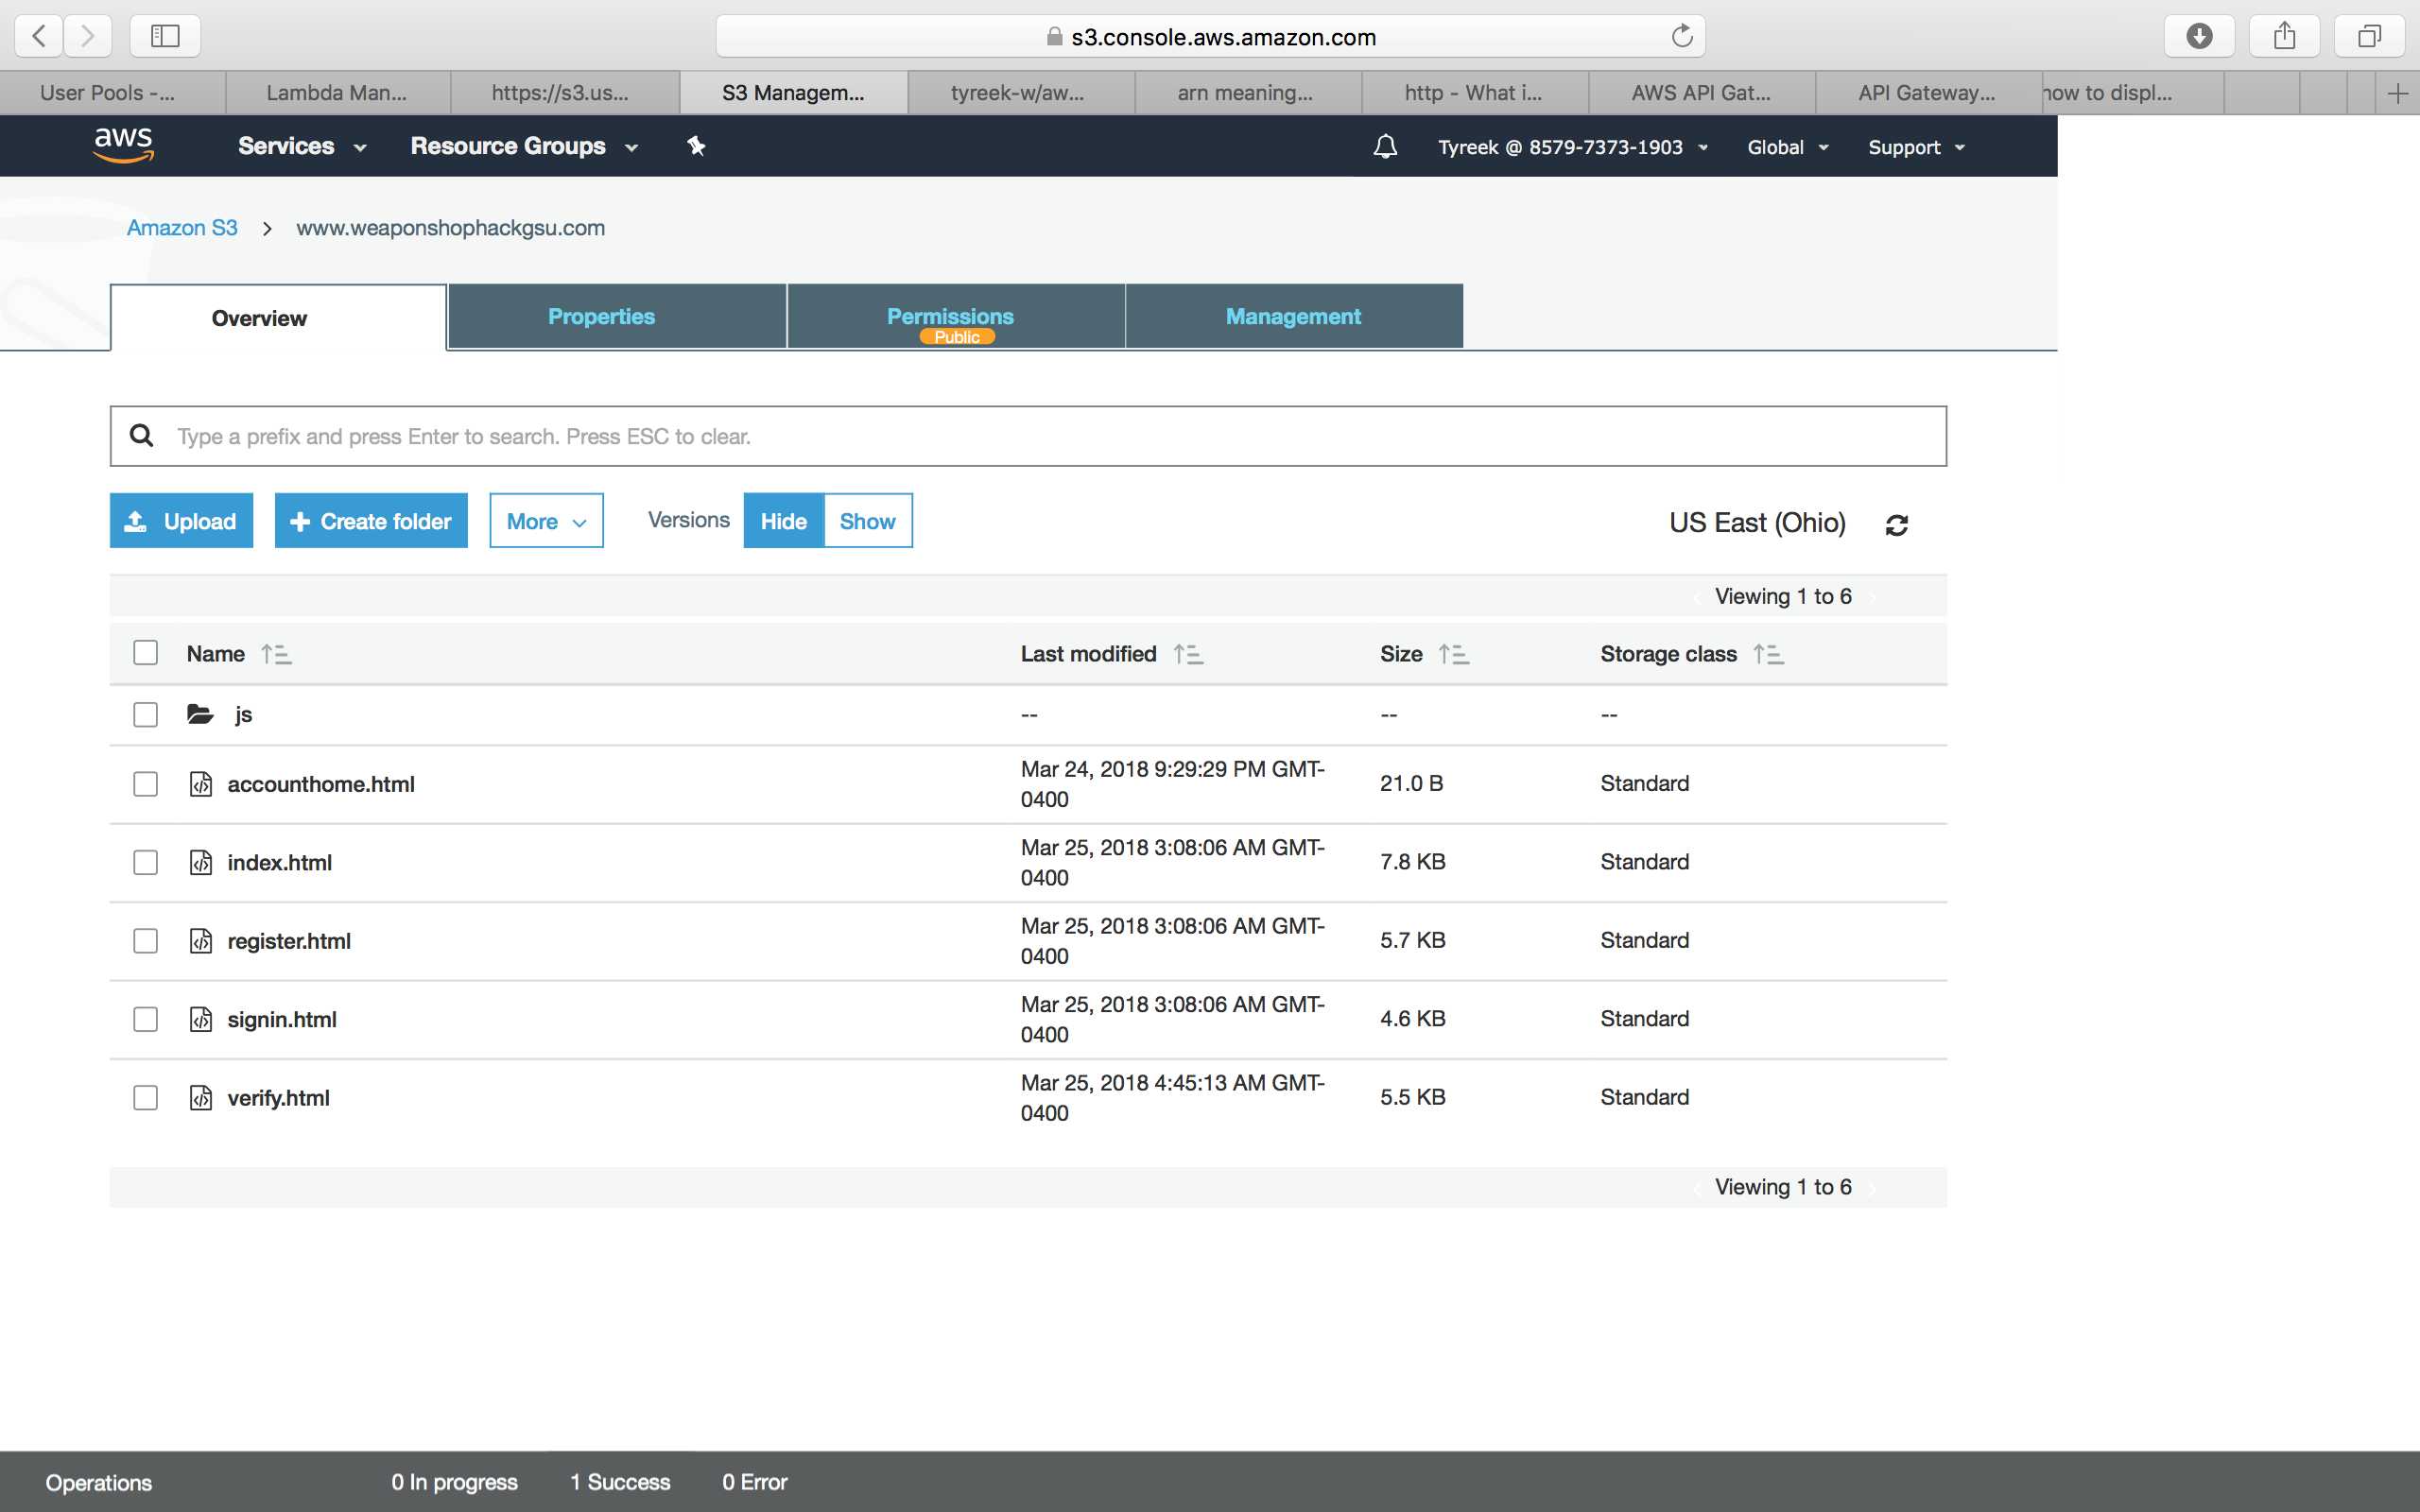Open the More actions dropdown
The image size is (2420, 1512).
pos(546,521)
